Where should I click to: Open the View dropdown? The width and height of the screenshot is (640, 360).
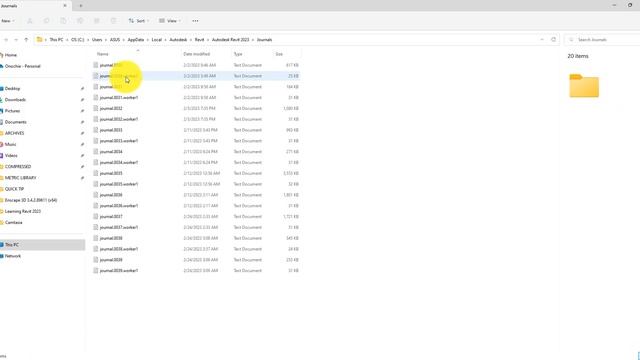[x=170, y=21]
